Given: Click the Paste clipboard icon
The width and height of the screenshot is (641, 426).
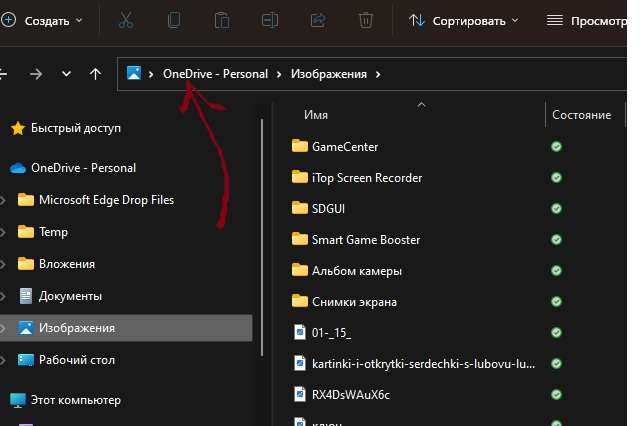Looking at the screenshot, I should coord(222,20).
